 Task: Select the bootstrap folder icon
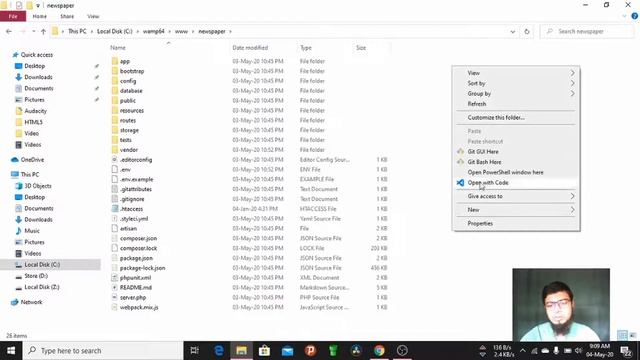pyautogui.click(x=115, y=71)
